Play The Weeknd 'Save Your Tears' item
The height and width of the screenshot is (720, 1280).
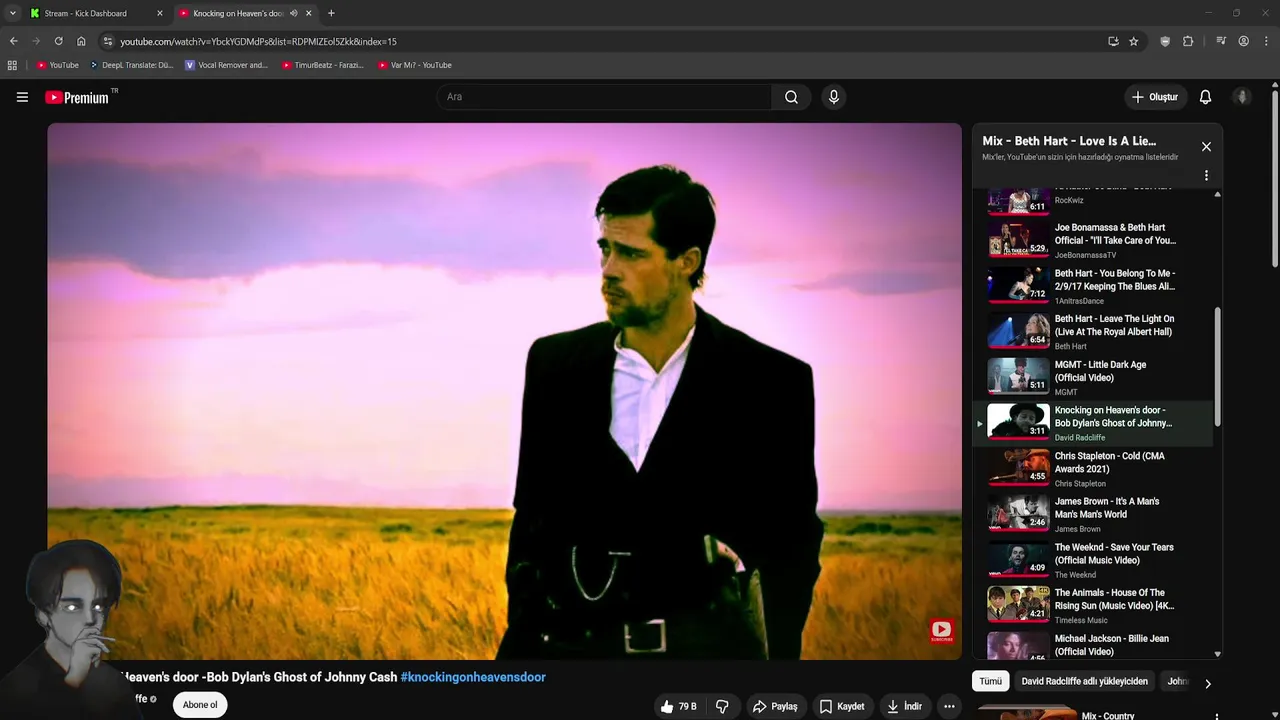click(1093, 560)
